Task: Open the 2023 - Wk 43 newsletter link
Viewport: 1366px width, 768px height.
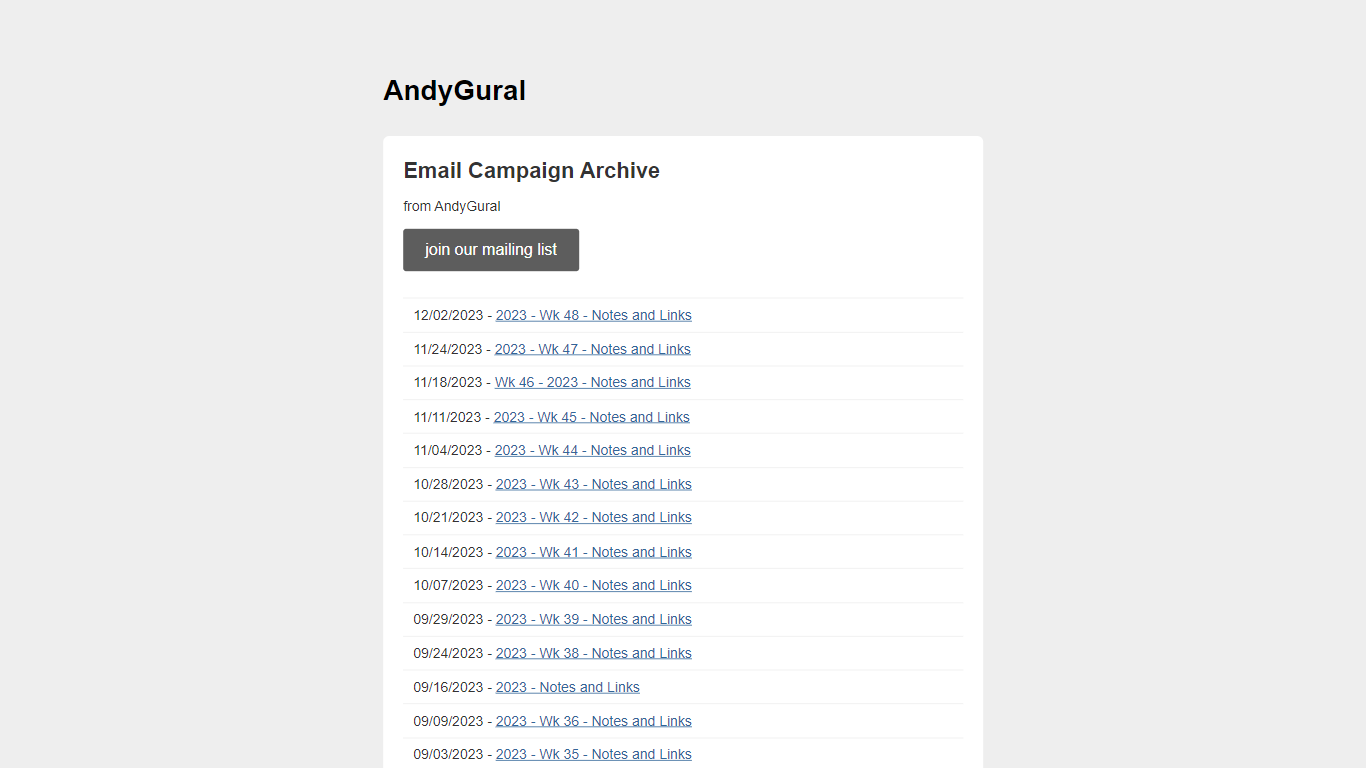Action: coord(593,484)
